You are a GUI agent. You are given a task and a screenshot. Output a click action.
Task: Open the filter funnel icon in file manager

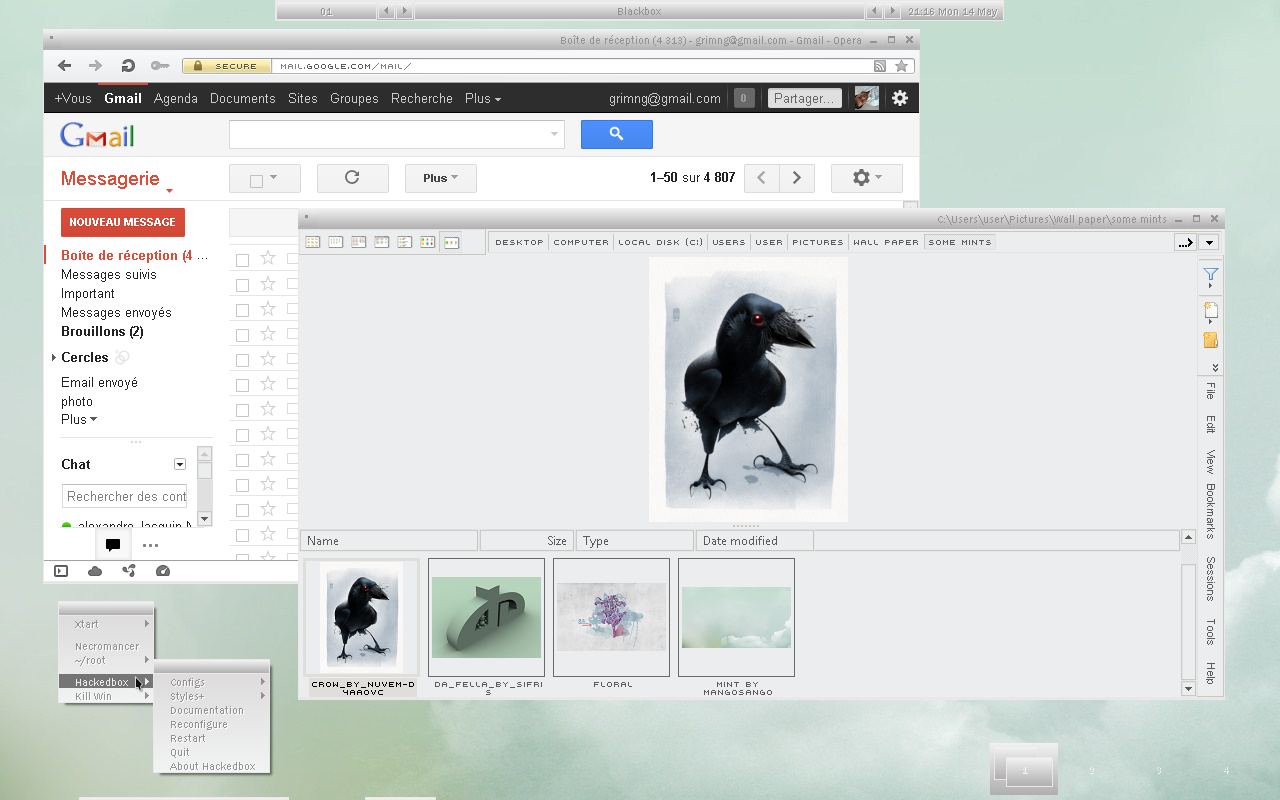[x=1211, y=275]
